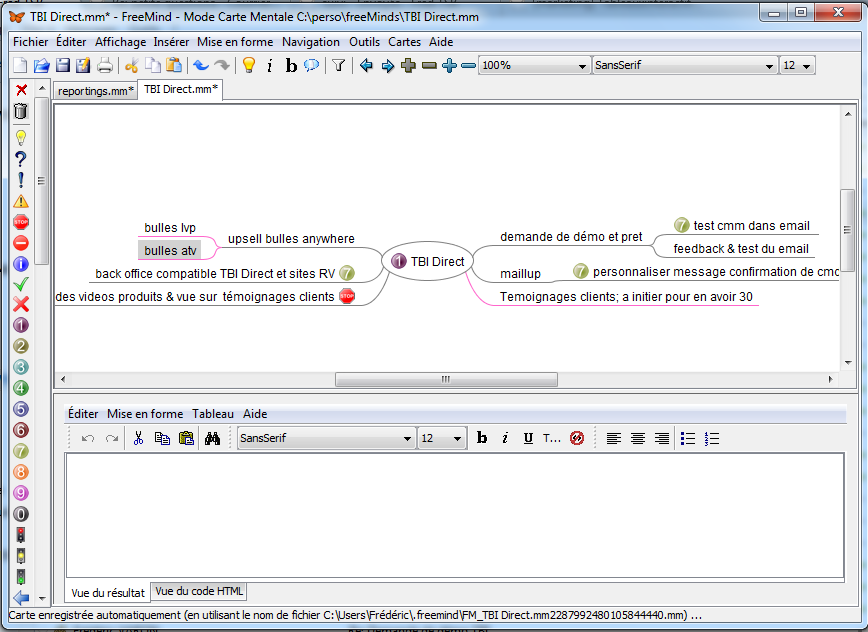Add the question mark icon to the node
This screenshot has height=632, width=868.
[20, 159]
